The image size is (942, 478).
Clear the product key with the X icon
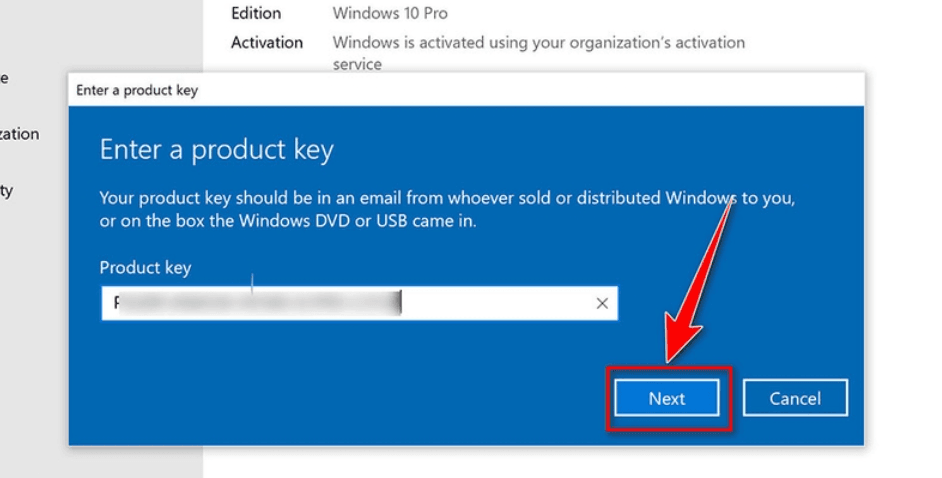coord(602,303)
